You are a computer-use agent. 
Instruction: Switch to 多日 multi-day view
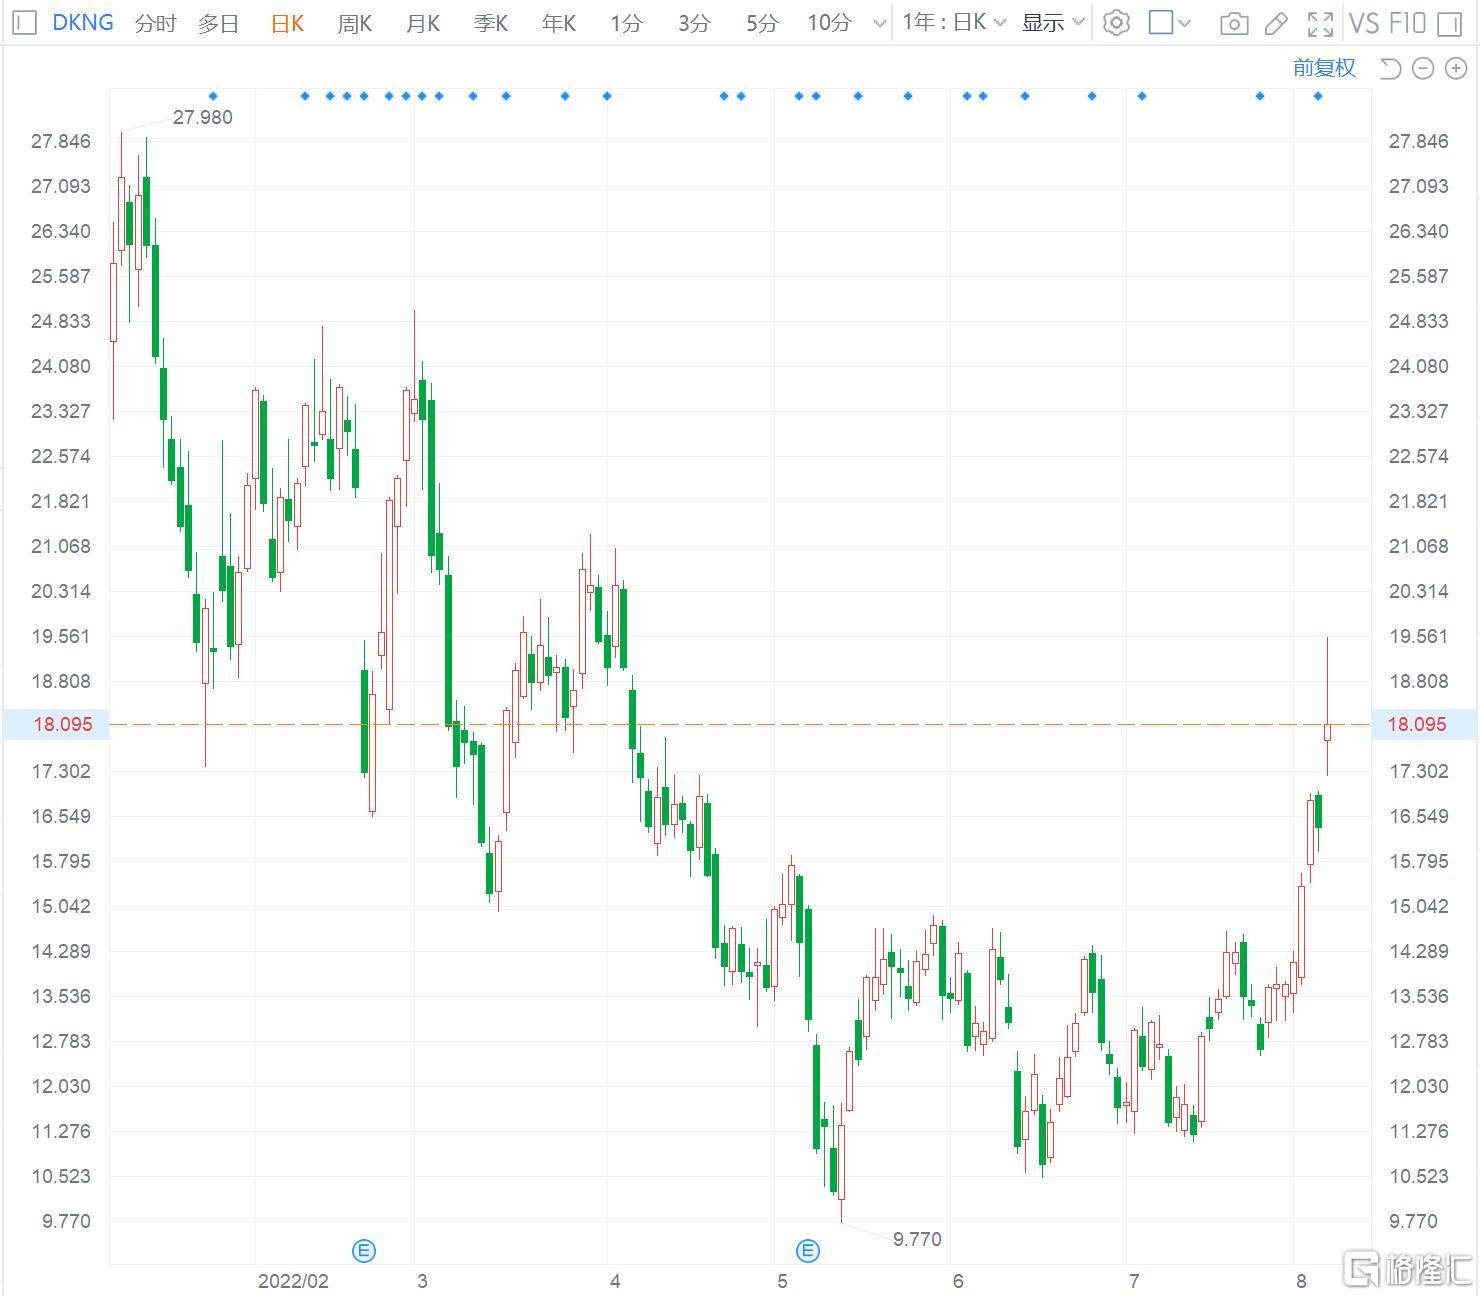click(218, 23)
